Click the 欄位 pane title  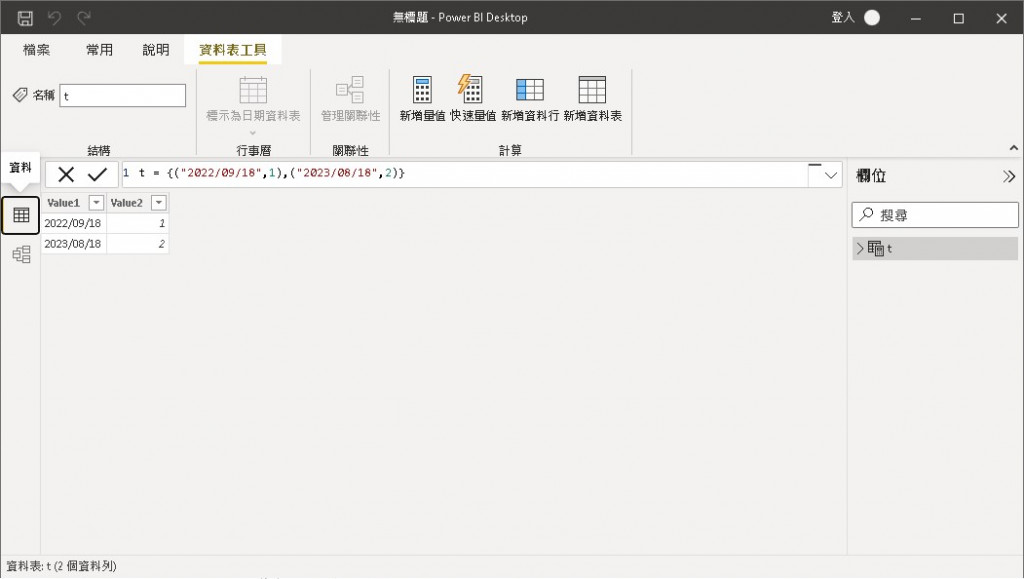tap(871, 176)
